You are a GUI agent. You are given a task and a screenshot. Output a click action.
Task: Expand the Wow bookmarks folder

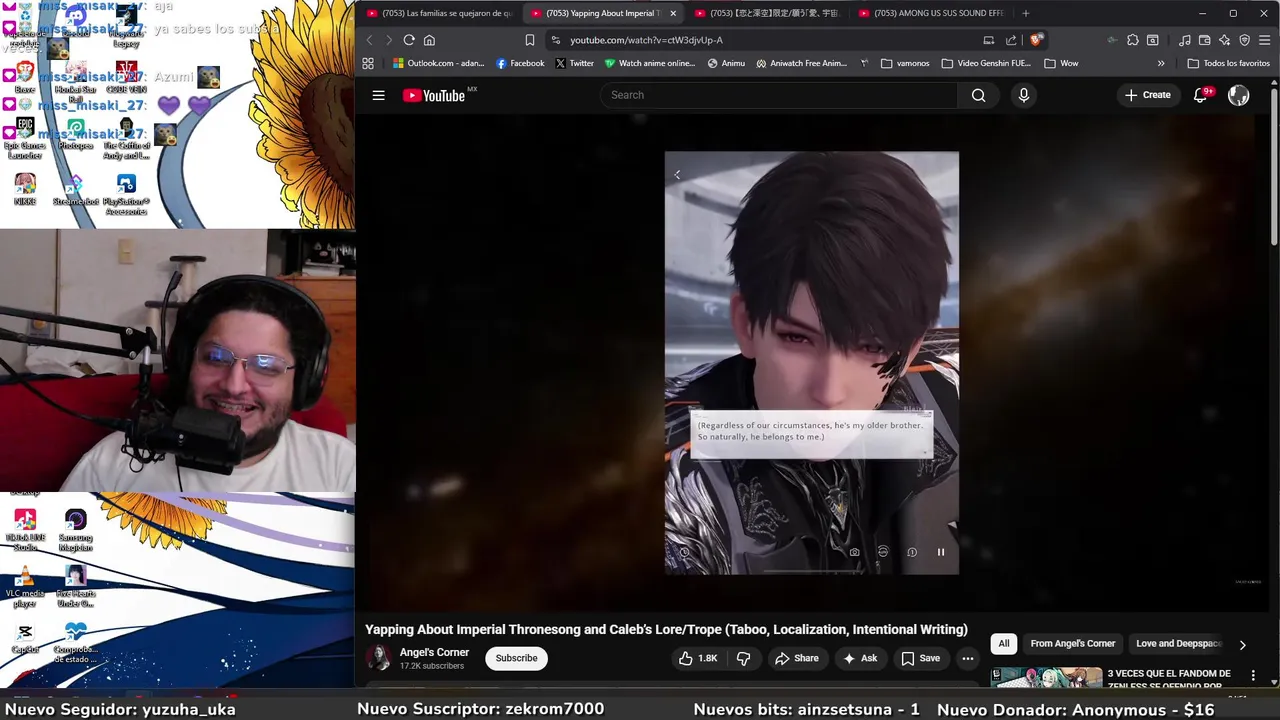[1061, 63]
